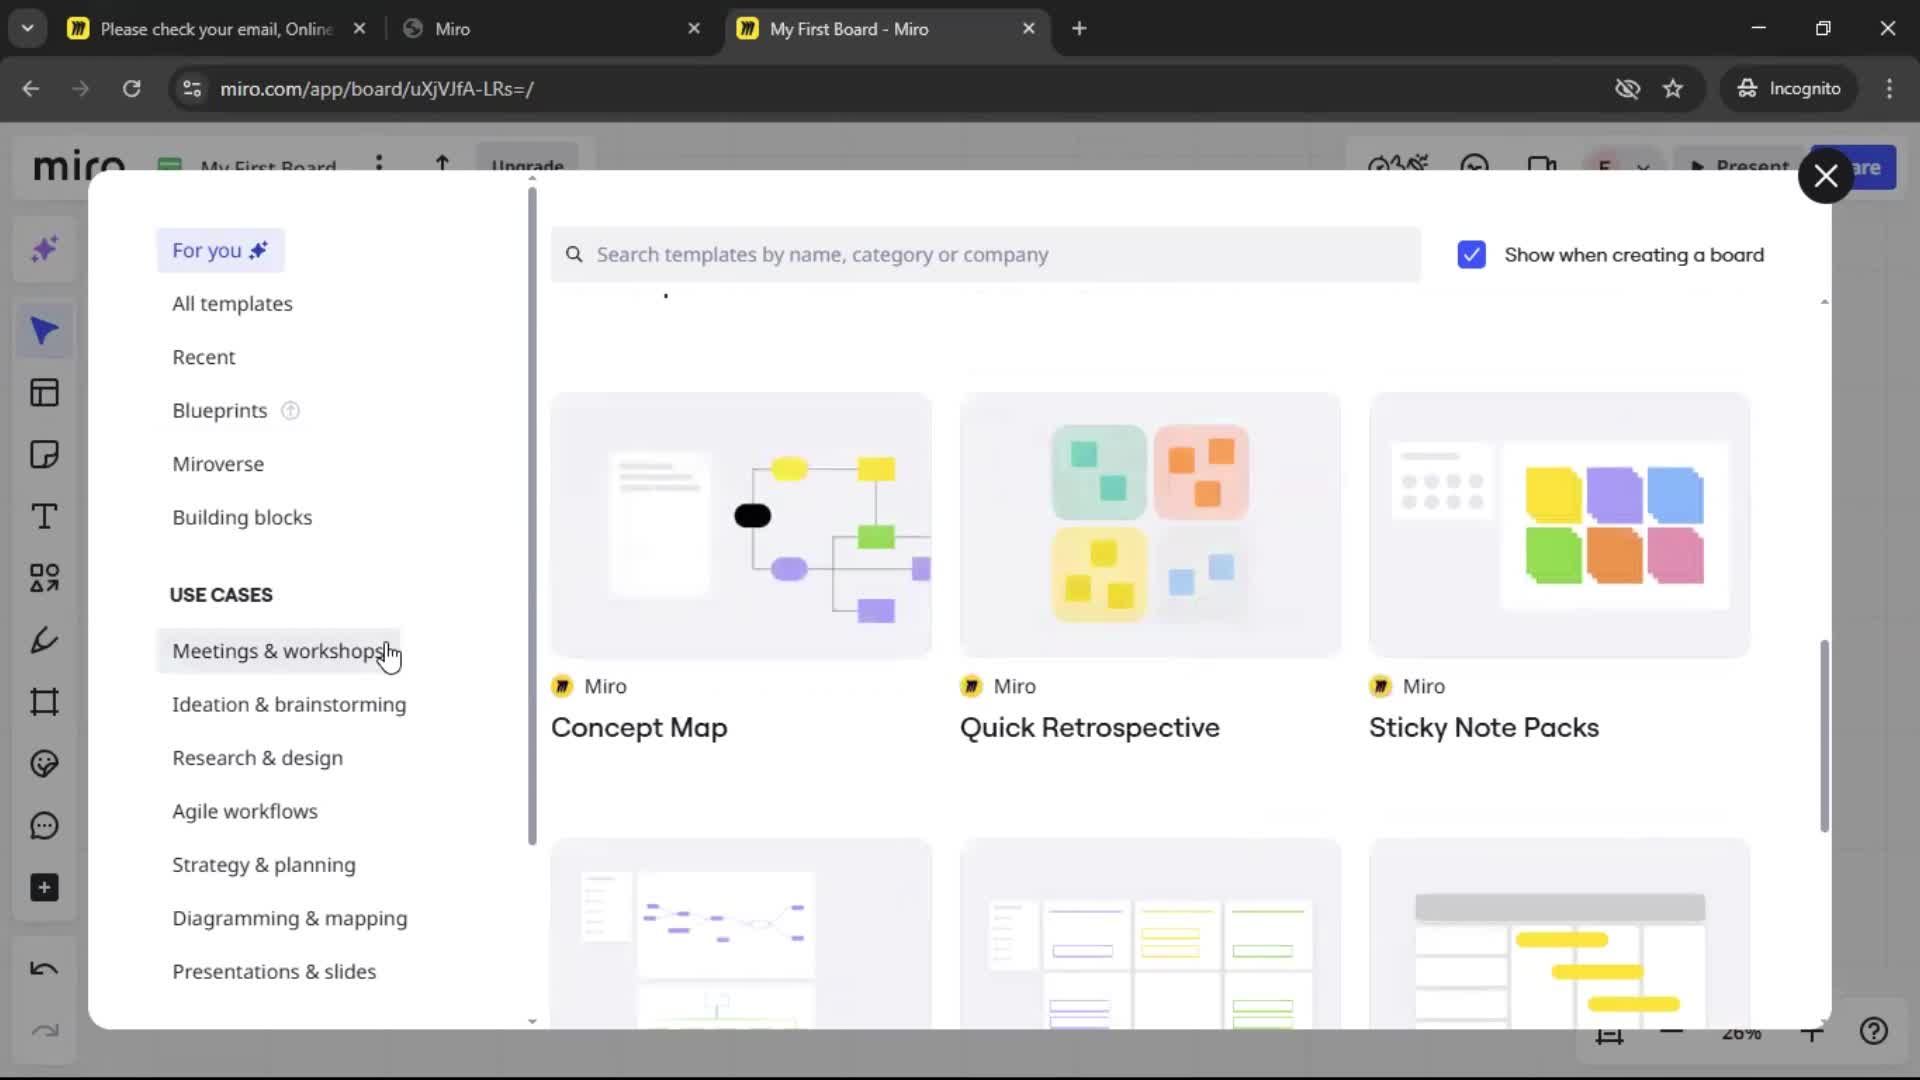The height and width of the screenshot is (1080, 1920).
Task: Open the Quick Retrospective template thumbnail
Action: point(1150,525)
